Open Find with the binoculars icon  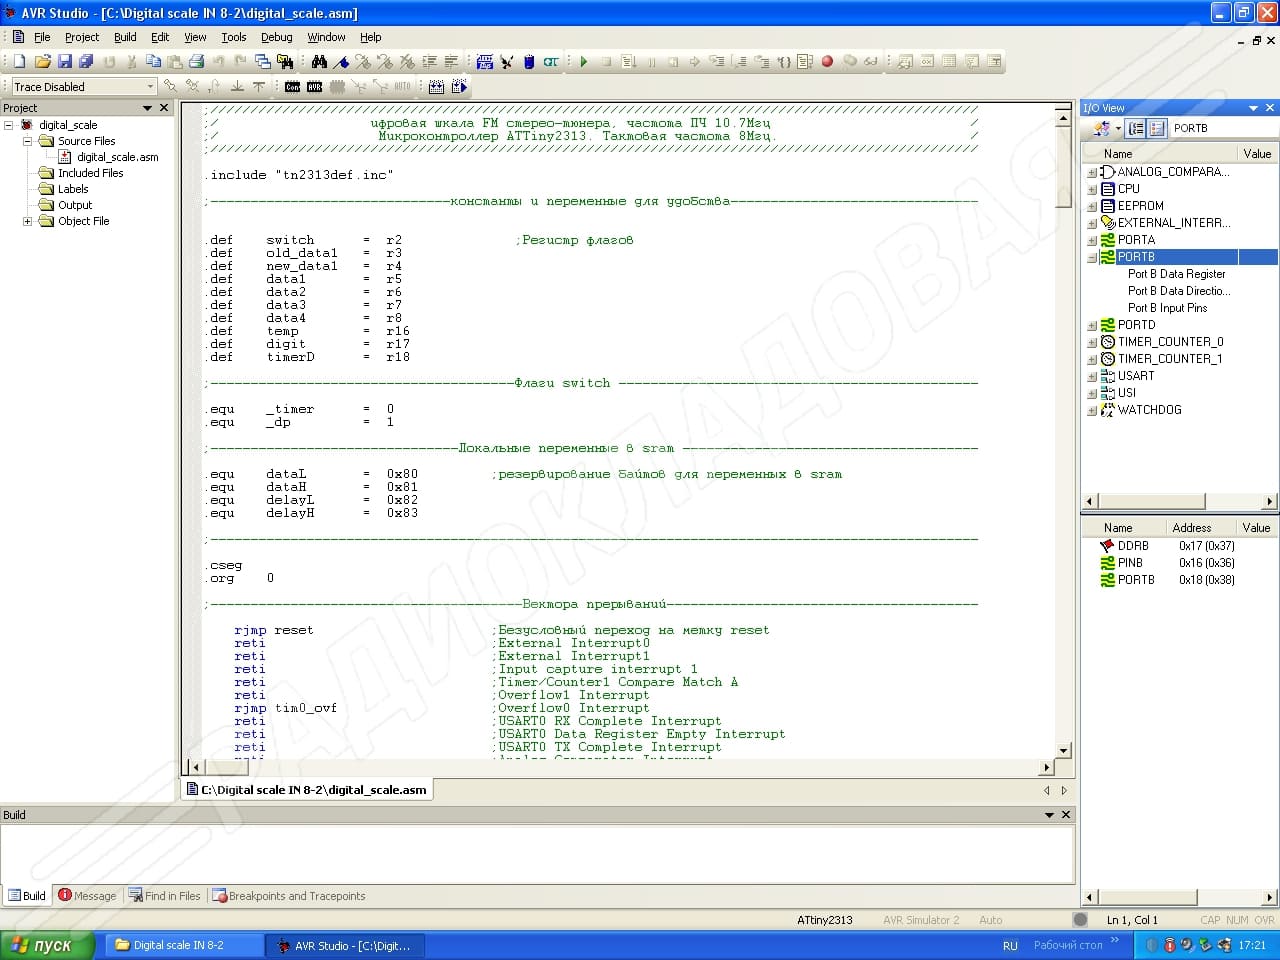pos(319,62)
